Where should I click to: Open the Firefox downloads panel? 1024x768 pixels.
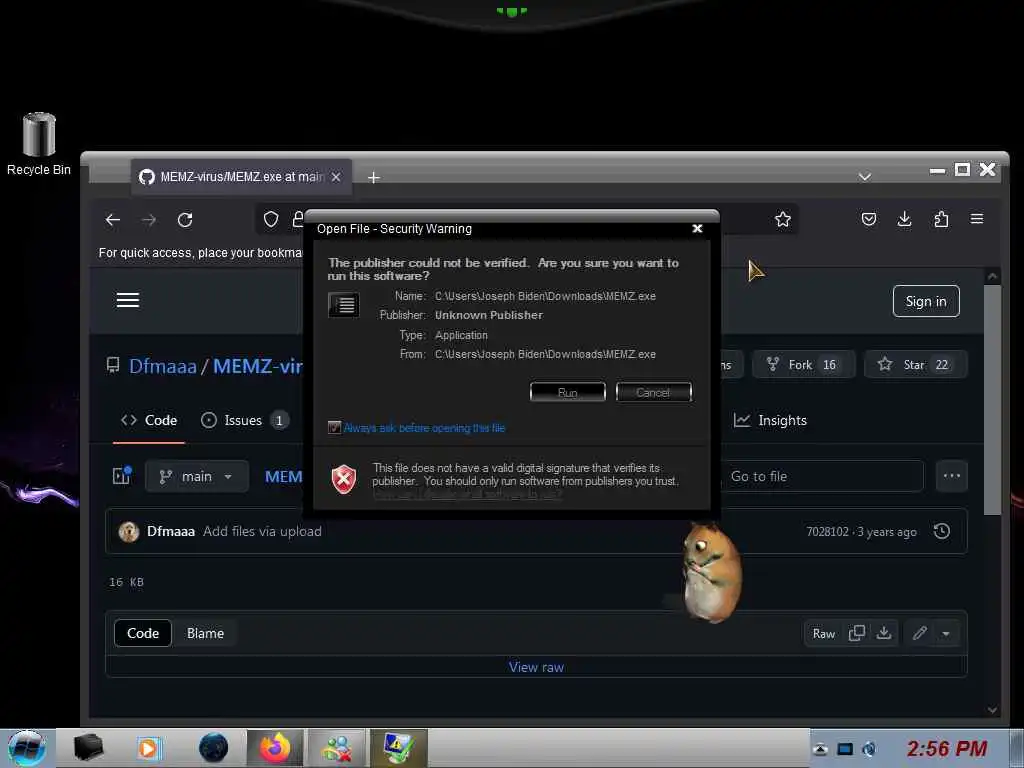[x=904, y=219]
